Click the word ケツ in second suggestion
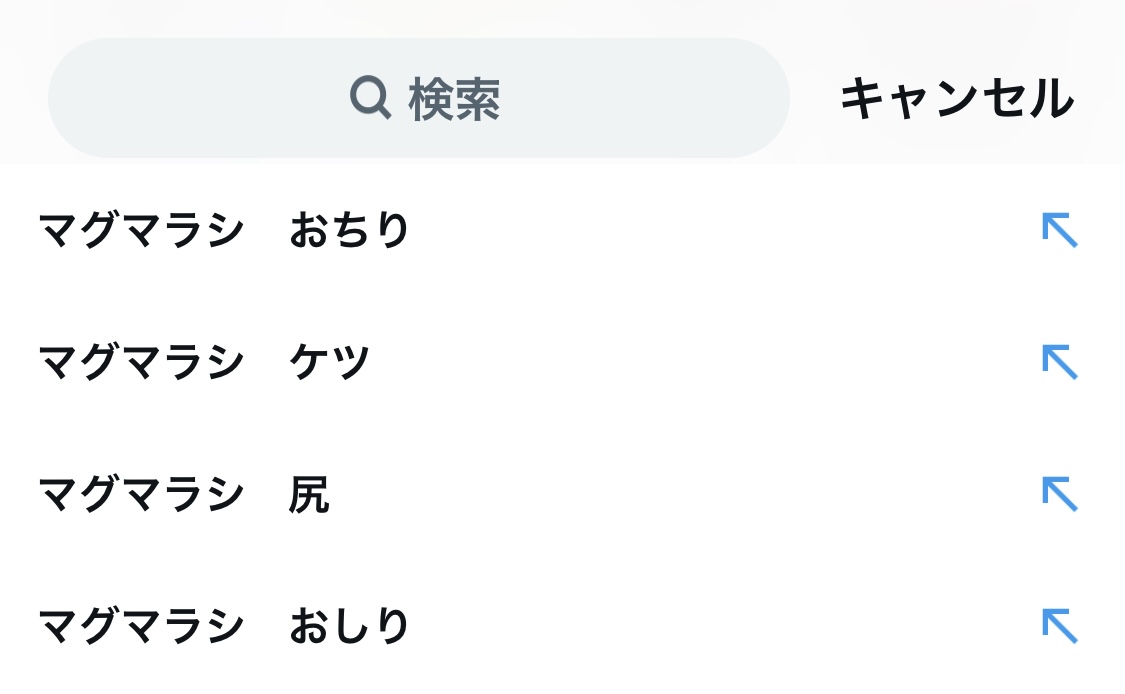 (x=330, y=362)
